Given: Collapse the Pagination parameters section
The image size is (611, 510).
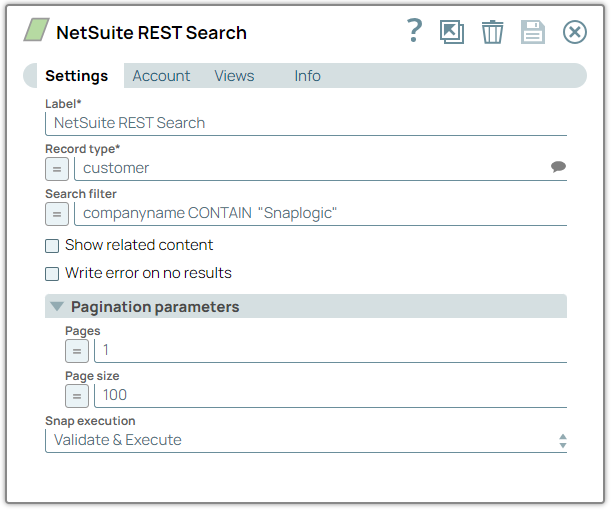Looking at the screenshot, I should 57,307.
